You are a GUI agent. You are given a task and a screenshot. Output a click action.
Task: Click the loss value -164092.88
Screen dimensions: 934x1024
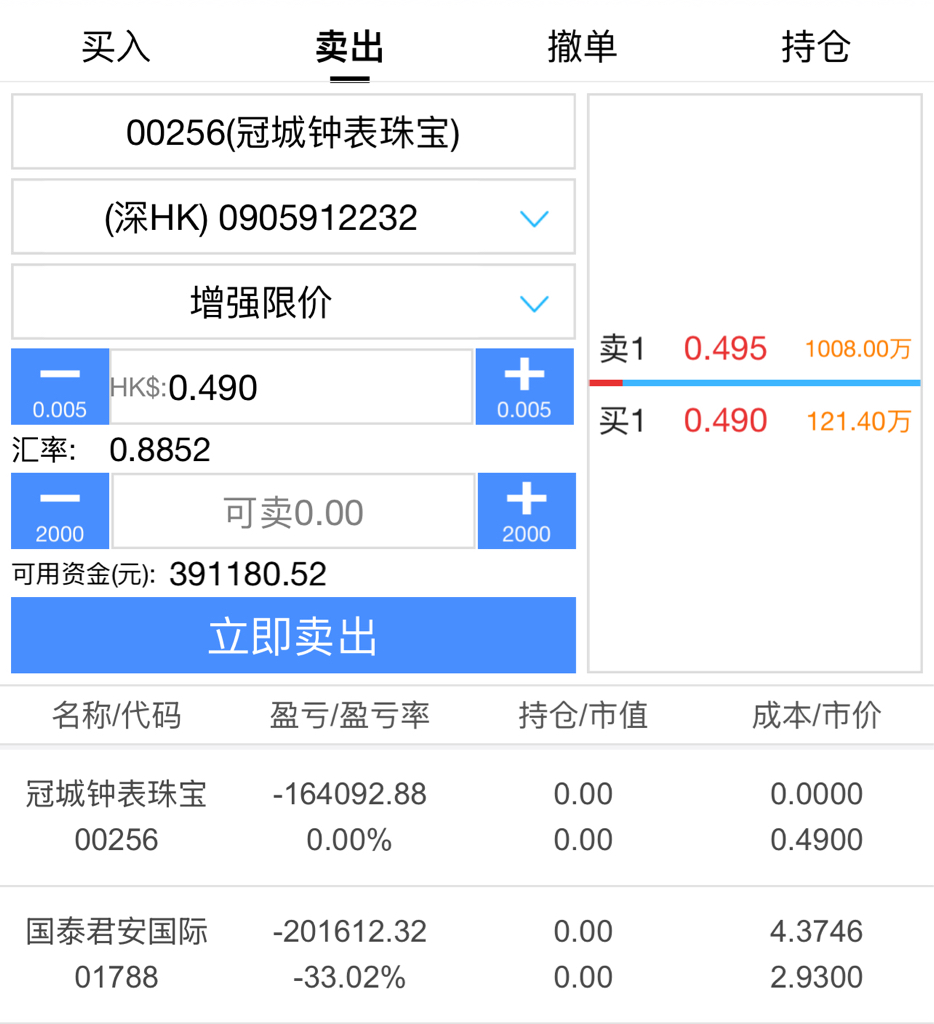349,794
